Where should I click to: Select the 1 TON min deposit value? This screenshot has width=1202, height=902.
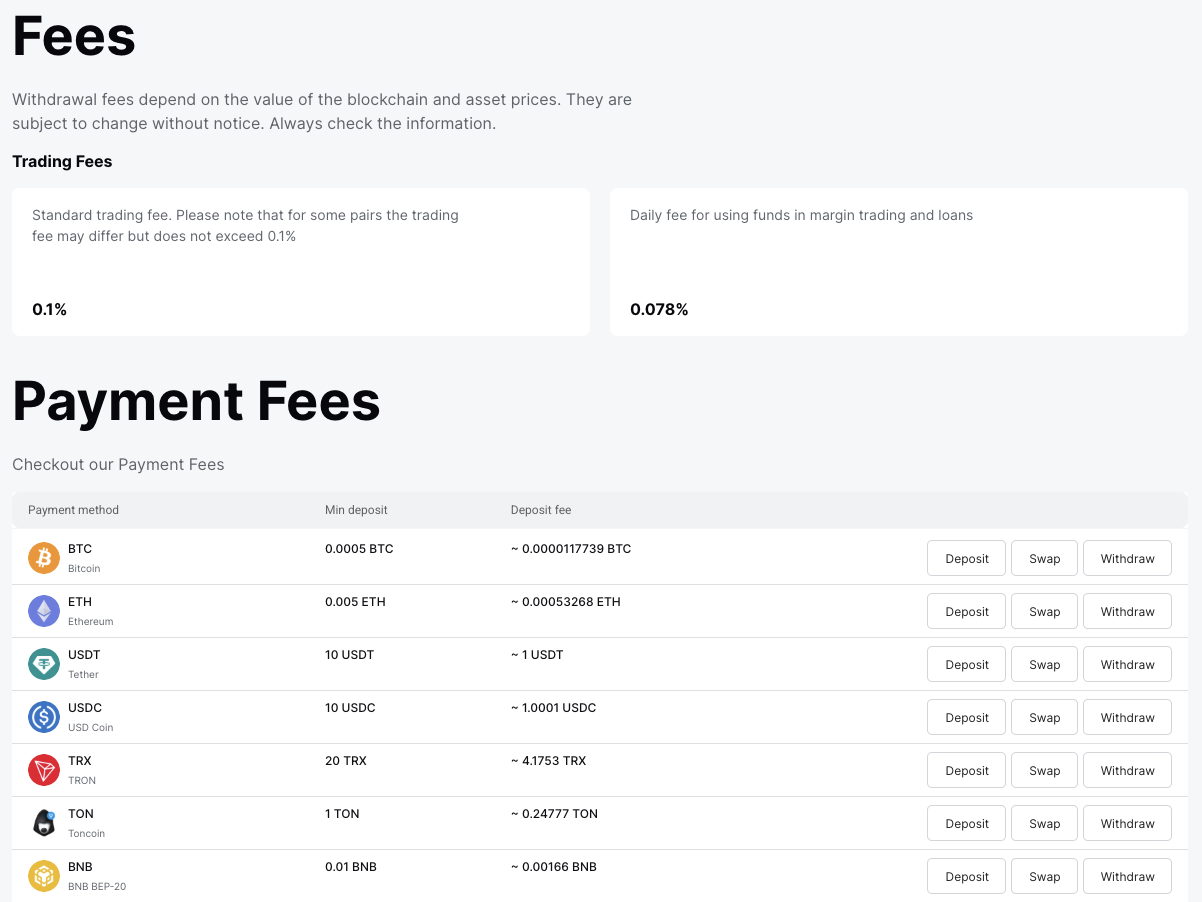(x=342, y=814)
